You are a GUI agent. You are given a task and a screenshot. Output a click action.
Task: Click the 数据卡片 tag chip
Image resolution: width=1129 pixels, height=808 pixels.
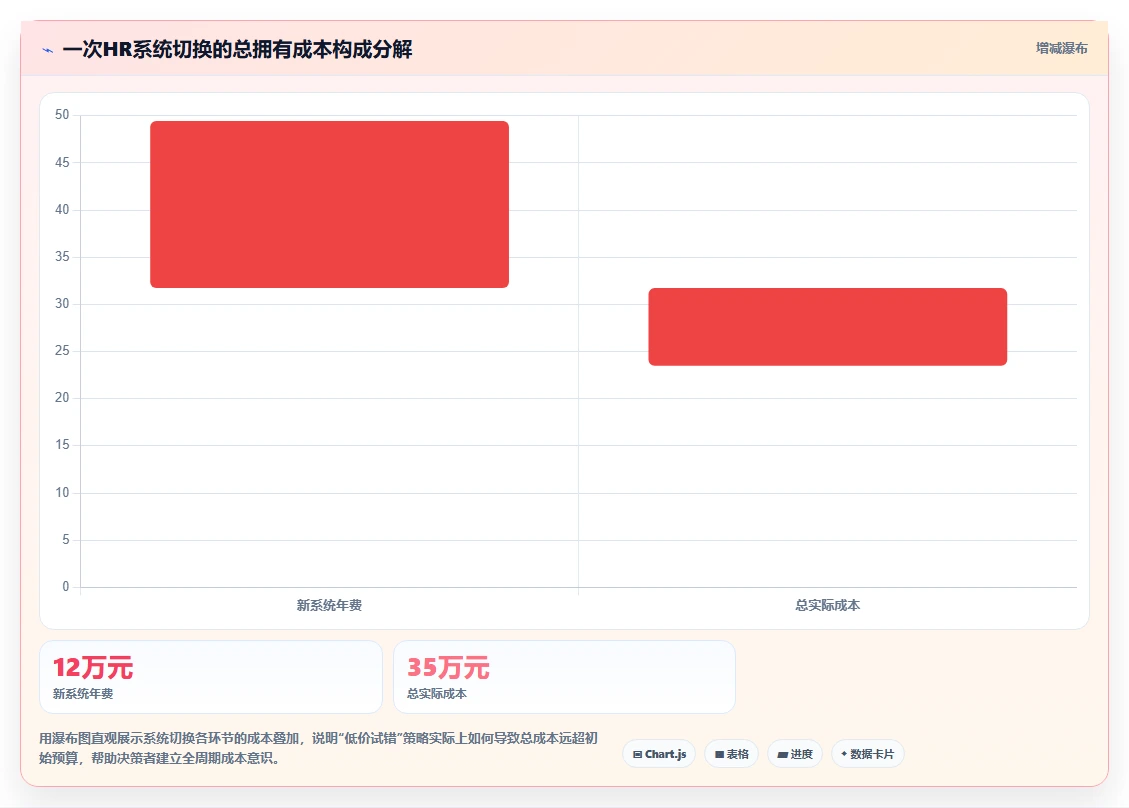click(868, 754)
